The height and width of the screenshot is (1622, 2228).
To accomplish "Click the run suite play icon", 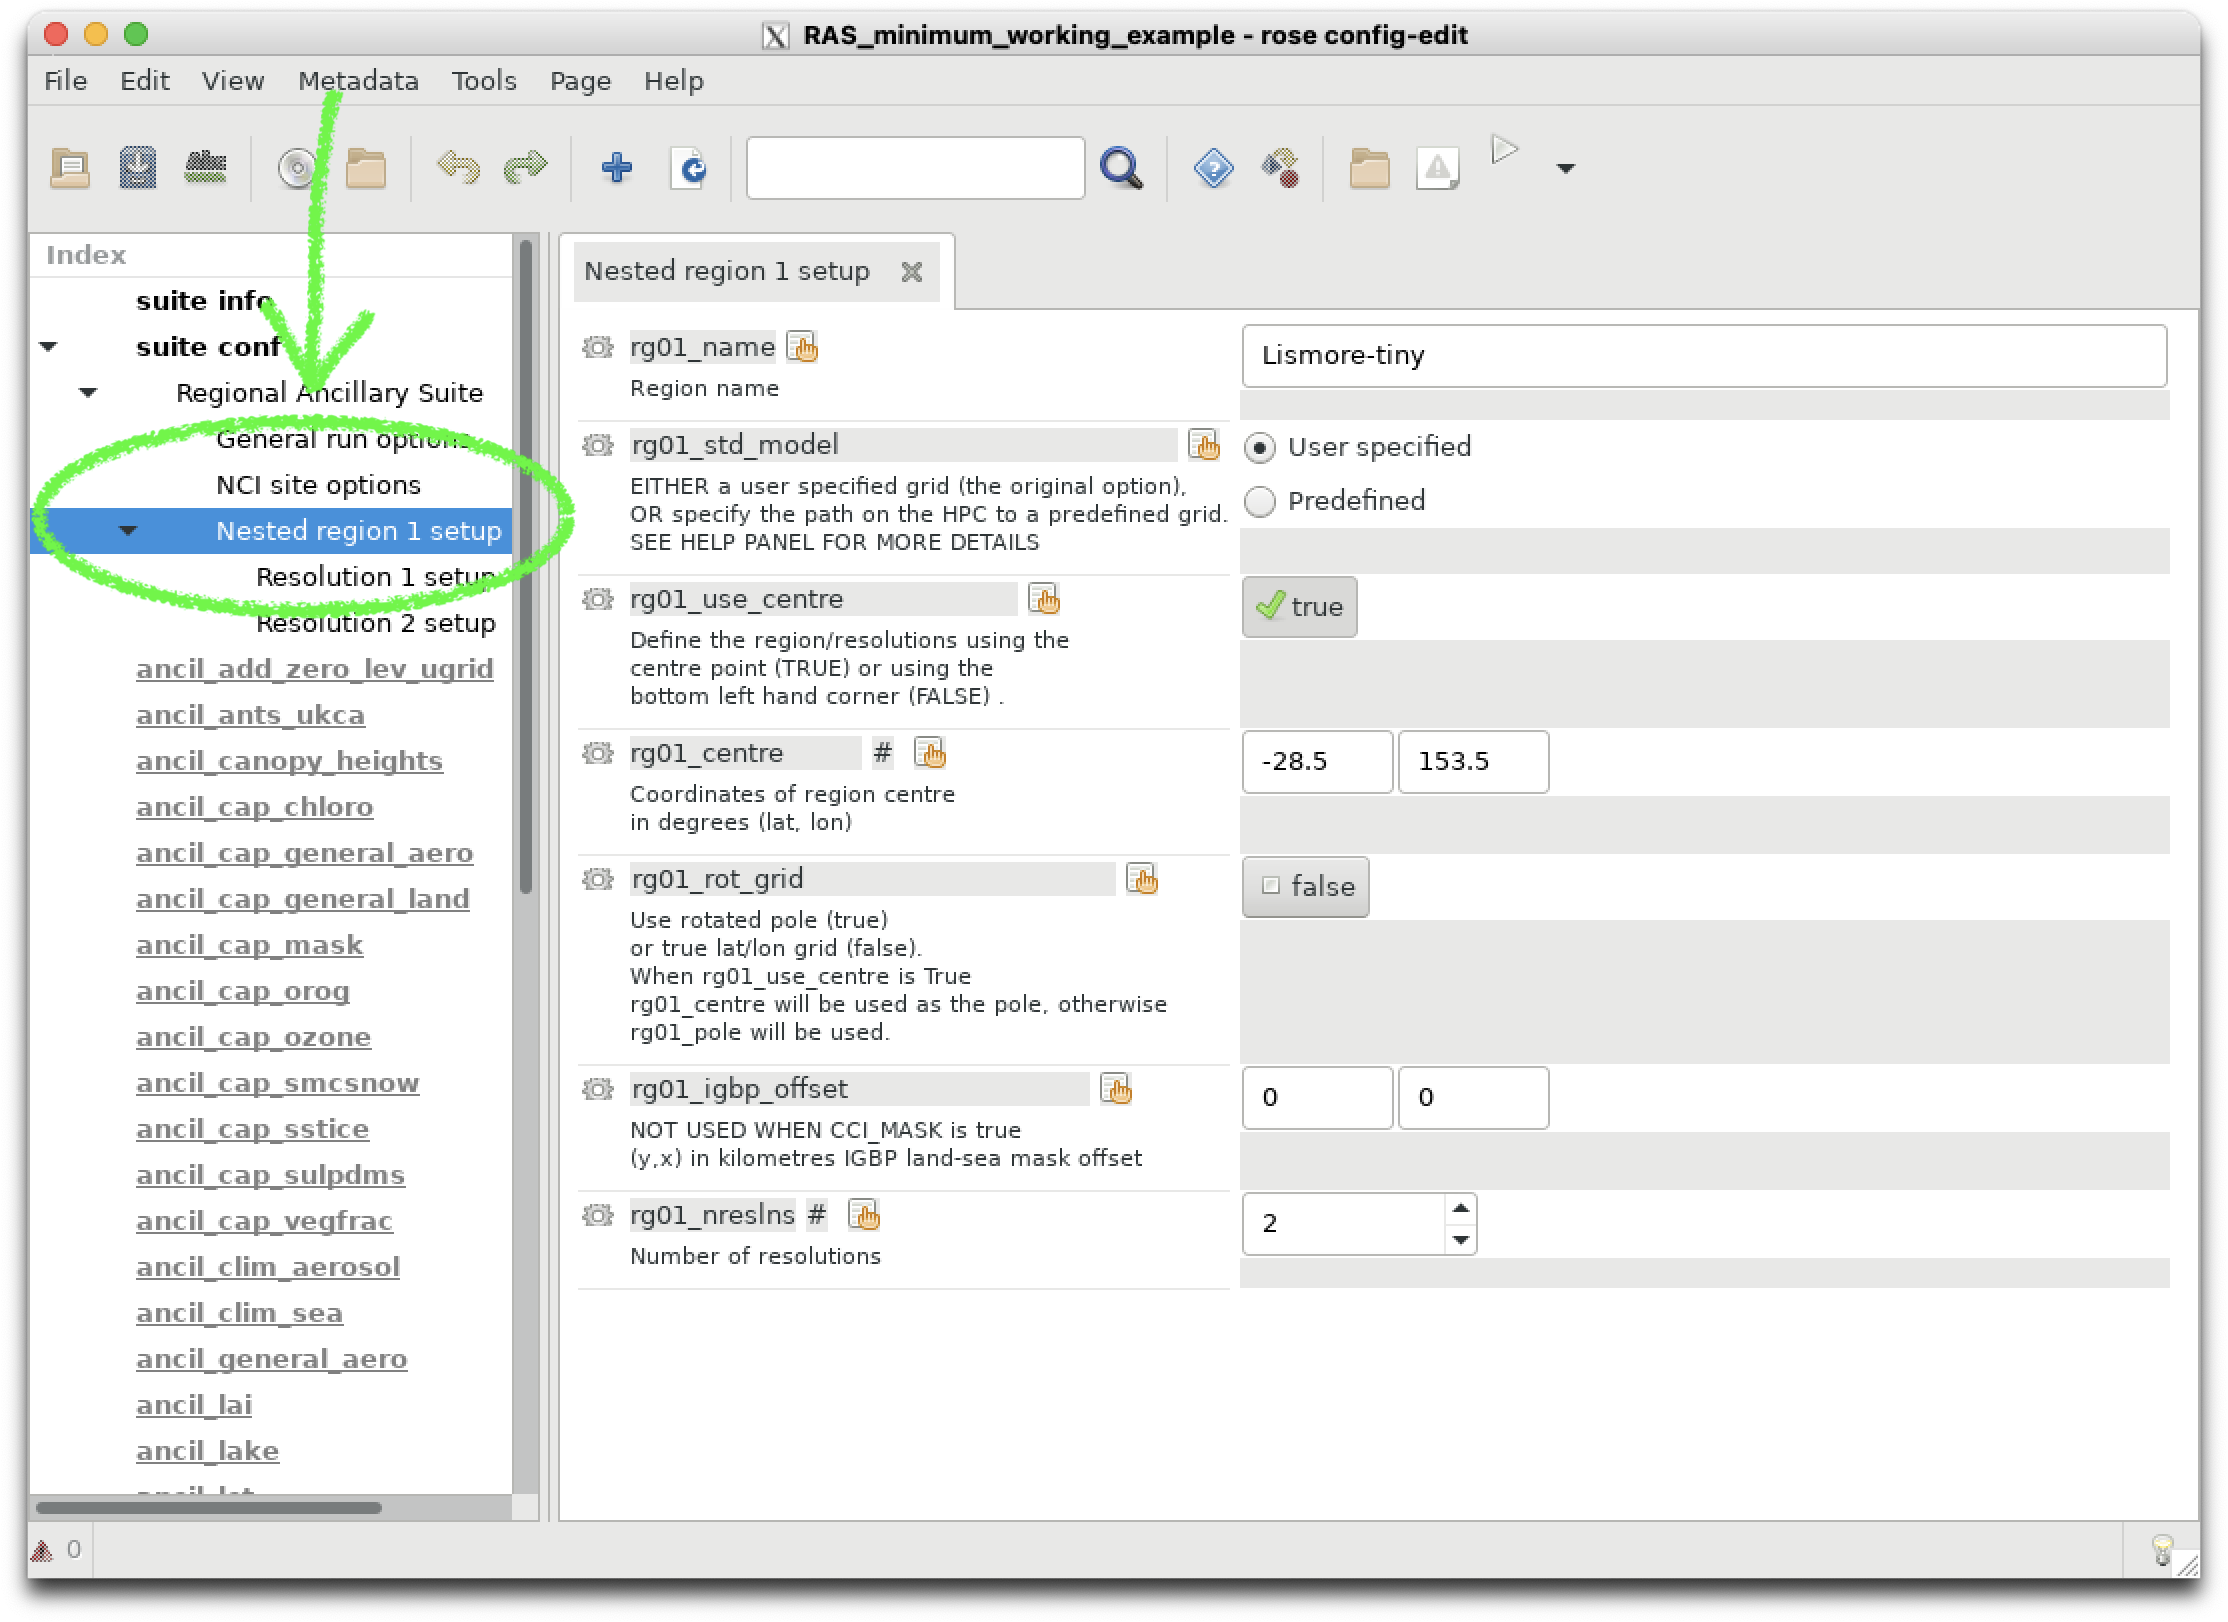I will tap(1504, 151).
